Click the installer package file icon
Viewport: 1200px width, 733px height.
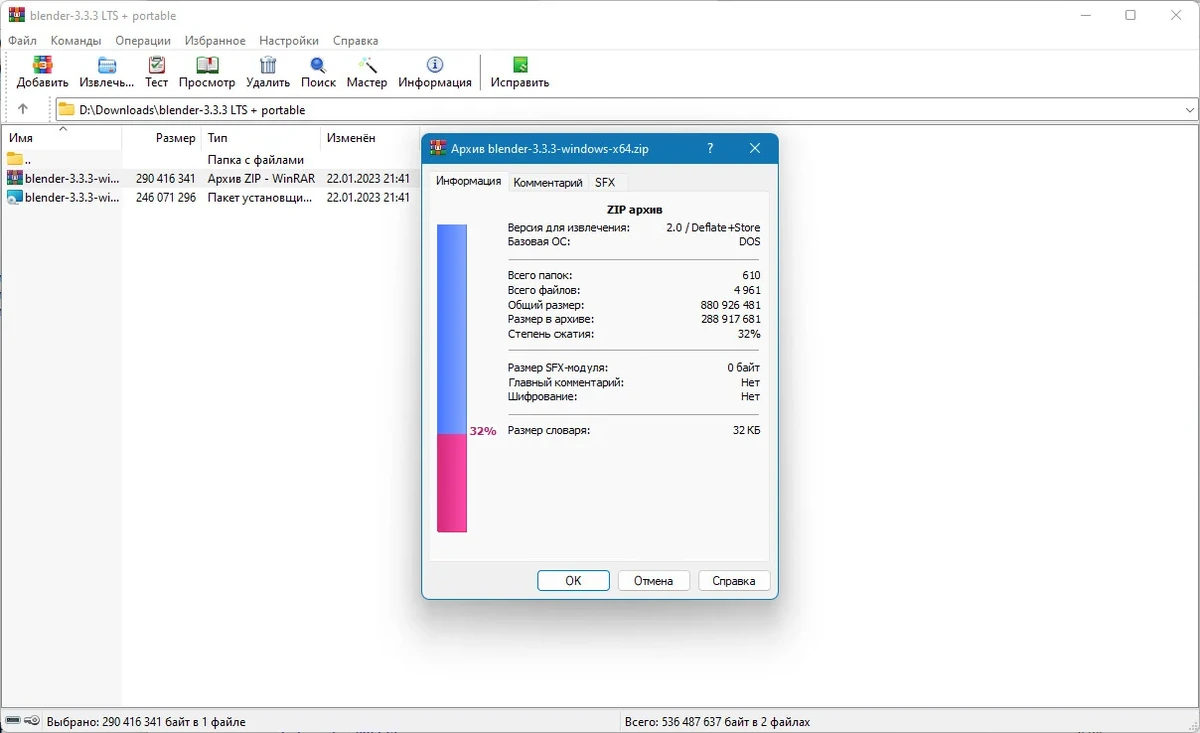tap(15, 197)
